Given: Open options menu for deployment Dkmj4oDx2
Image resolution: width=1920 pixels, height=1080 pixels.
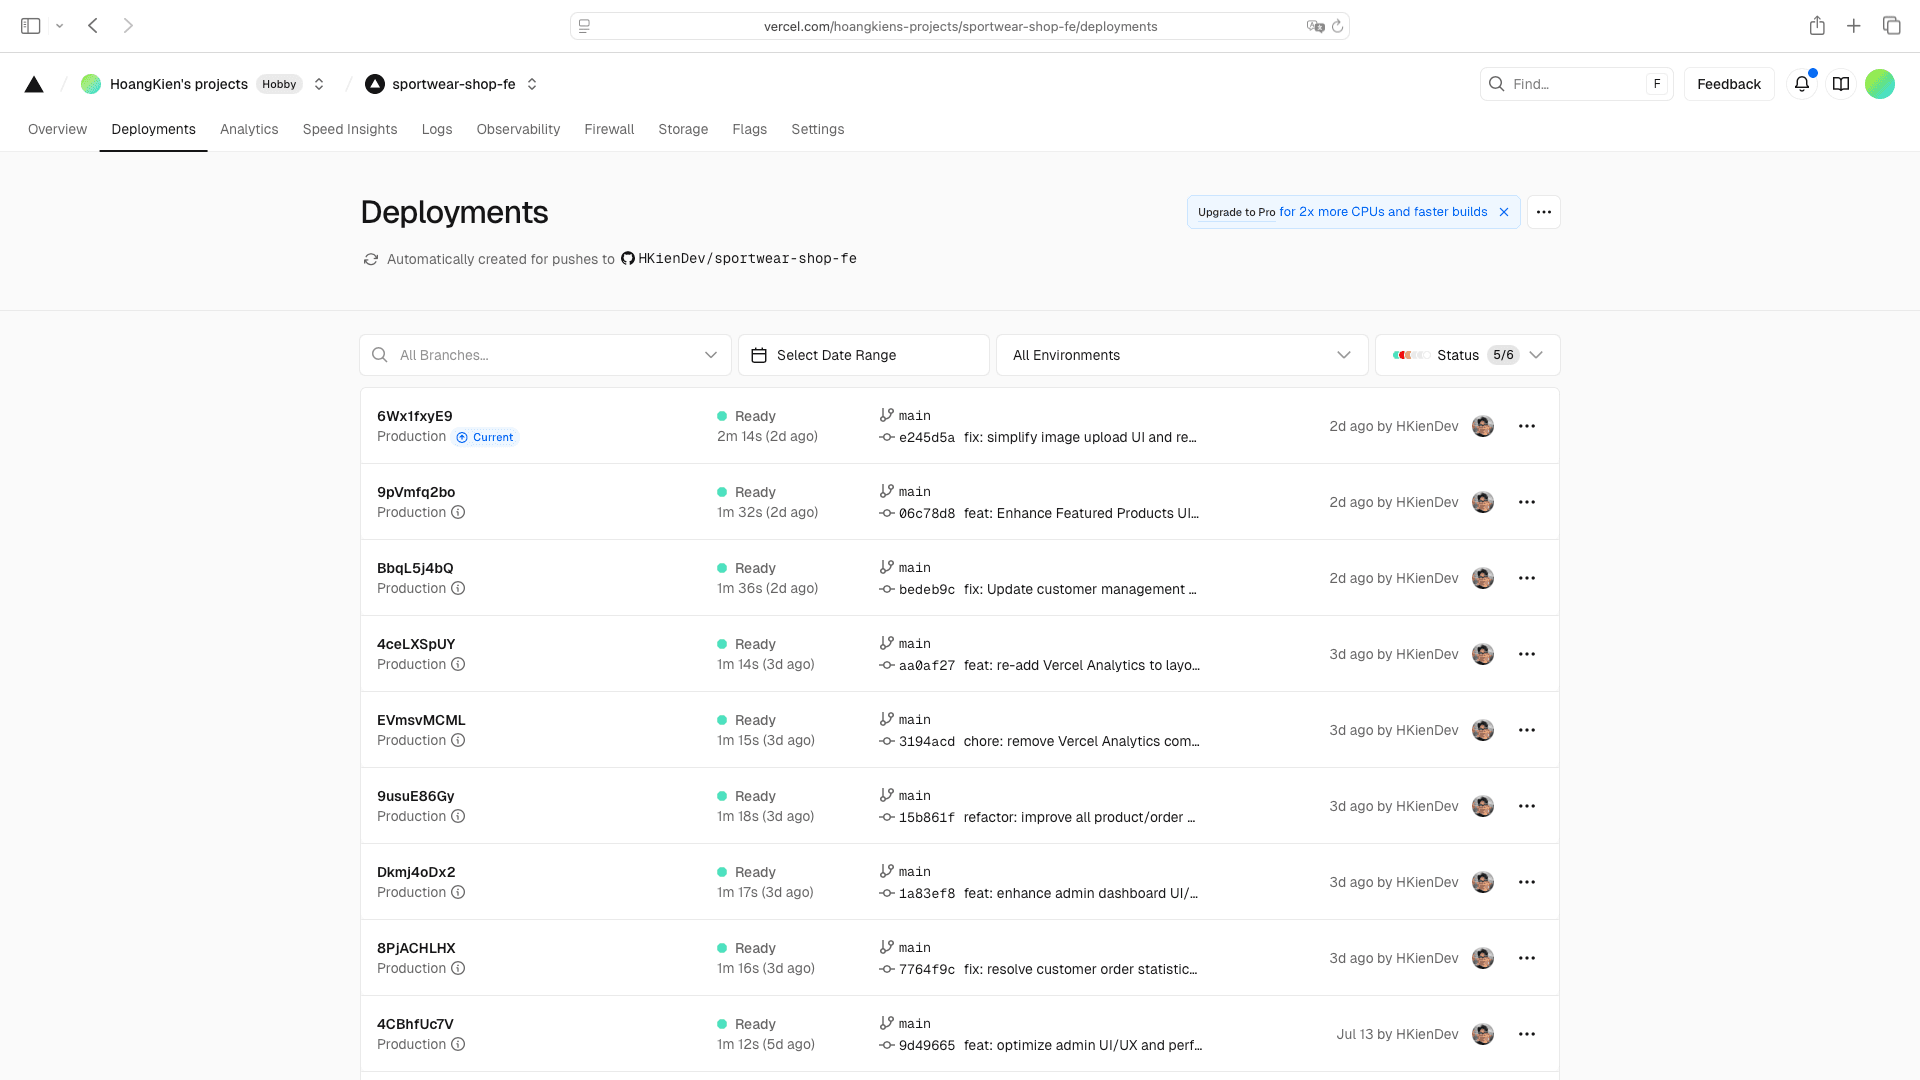Looking at the screenshot, I should coord(1527,882).
